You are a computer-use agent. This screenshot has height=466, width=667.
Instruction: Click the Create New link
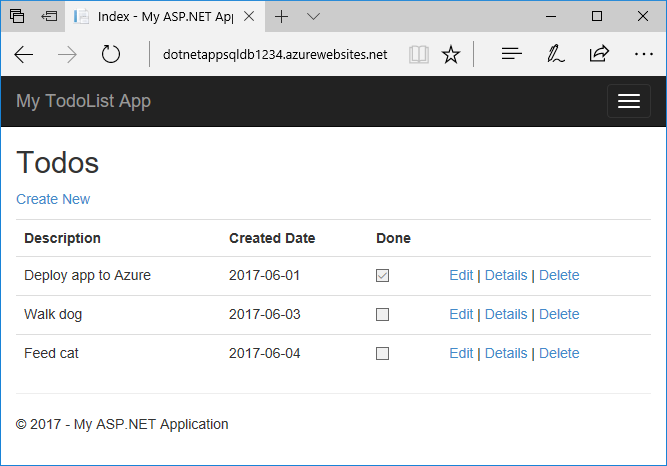(x=53, y=199)
